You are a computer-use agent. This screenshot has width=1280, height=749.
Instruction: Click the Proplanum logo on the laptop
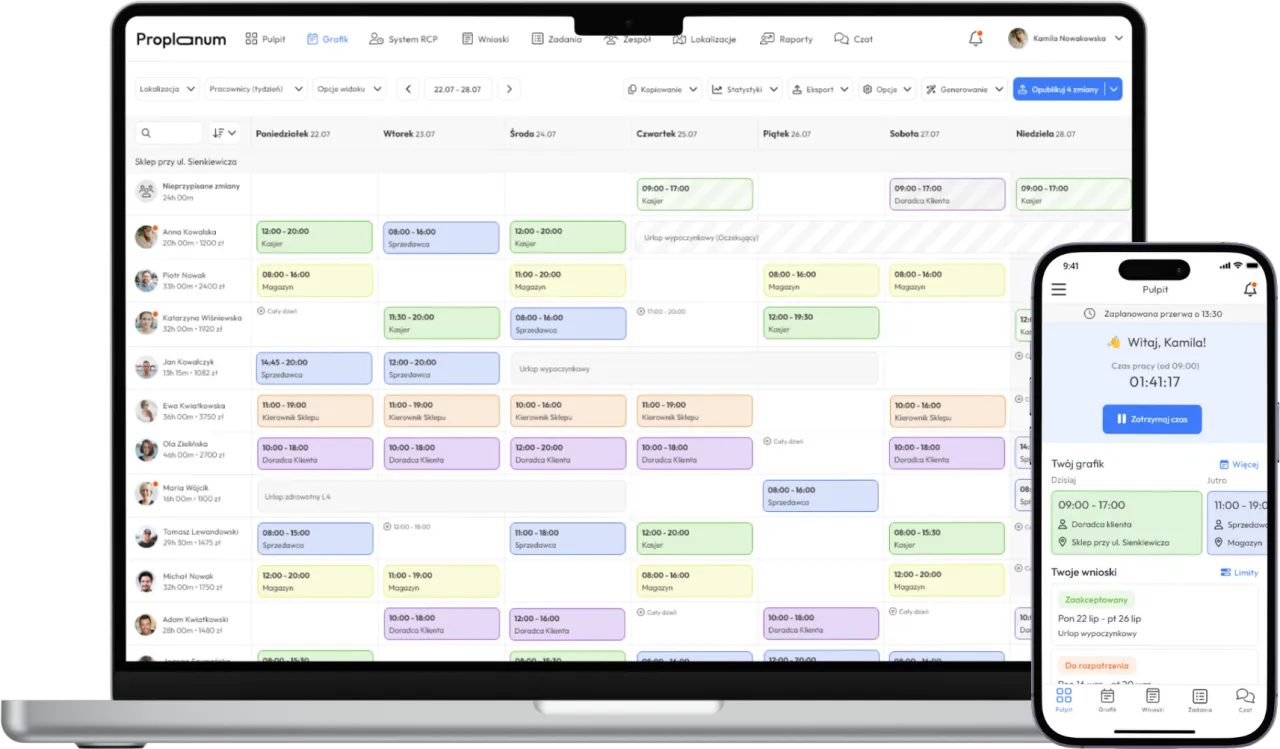pyautogui.click(x=181, y=39)
